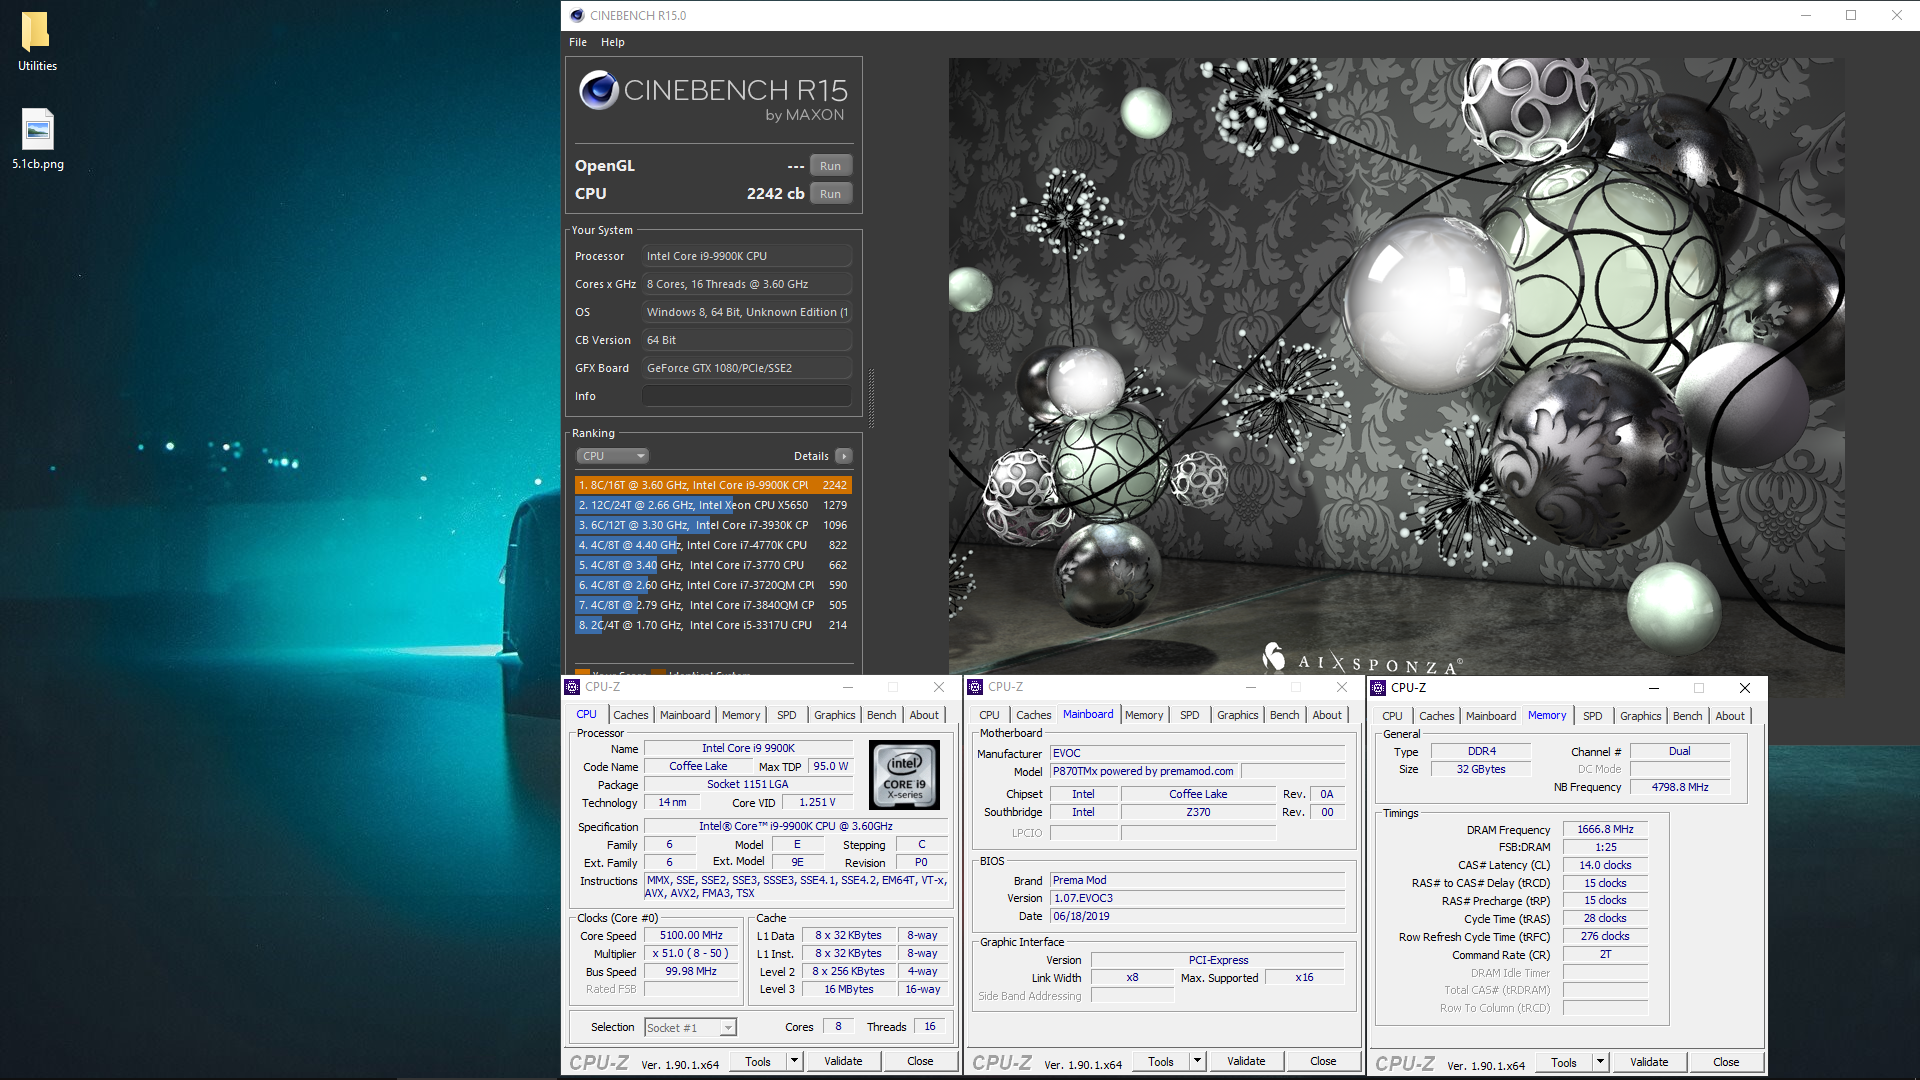Run the OpenGL benchmark

[831, 166]
